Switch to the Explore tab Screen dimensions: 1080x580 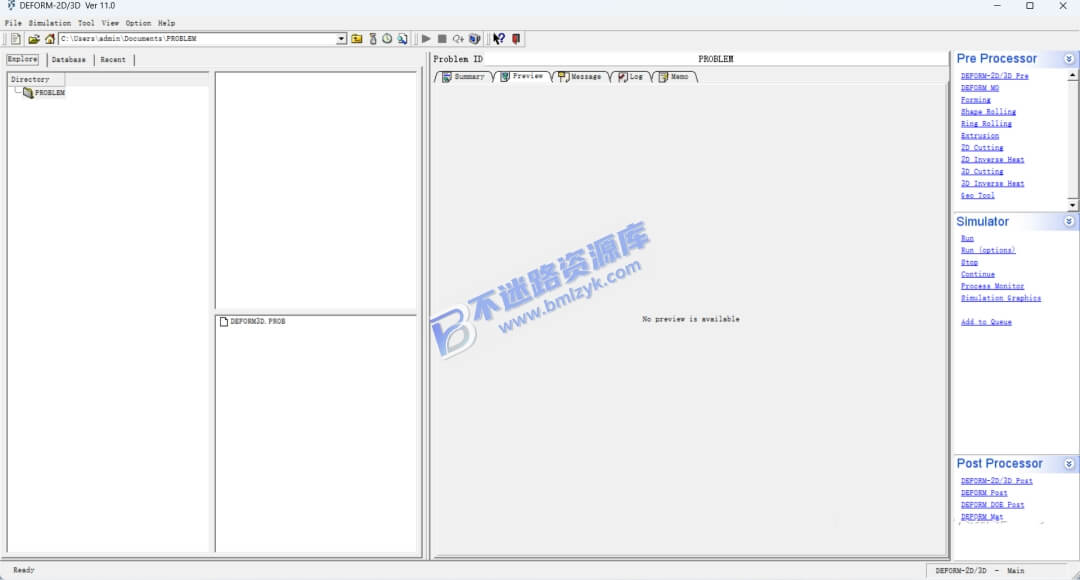click(23, 59)
